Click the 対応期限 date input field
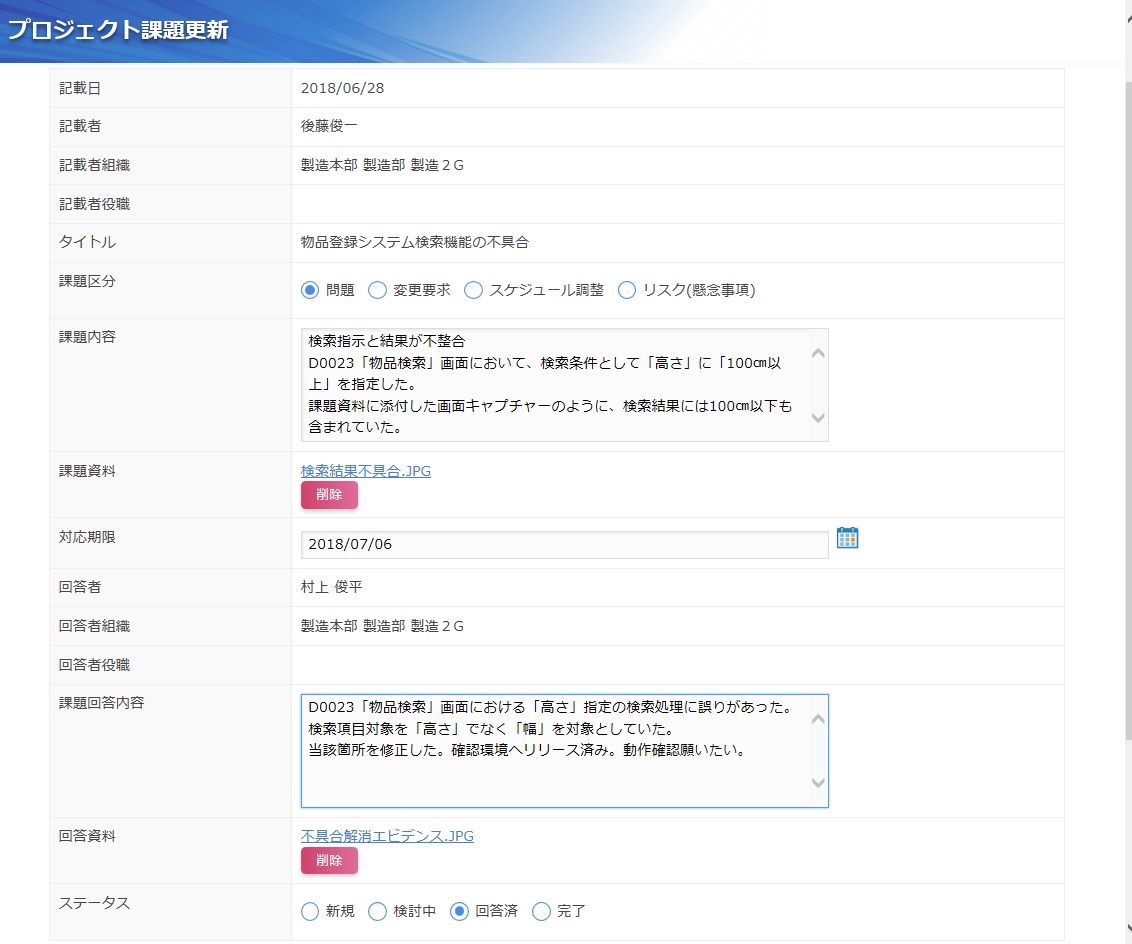 coord(564,544)
